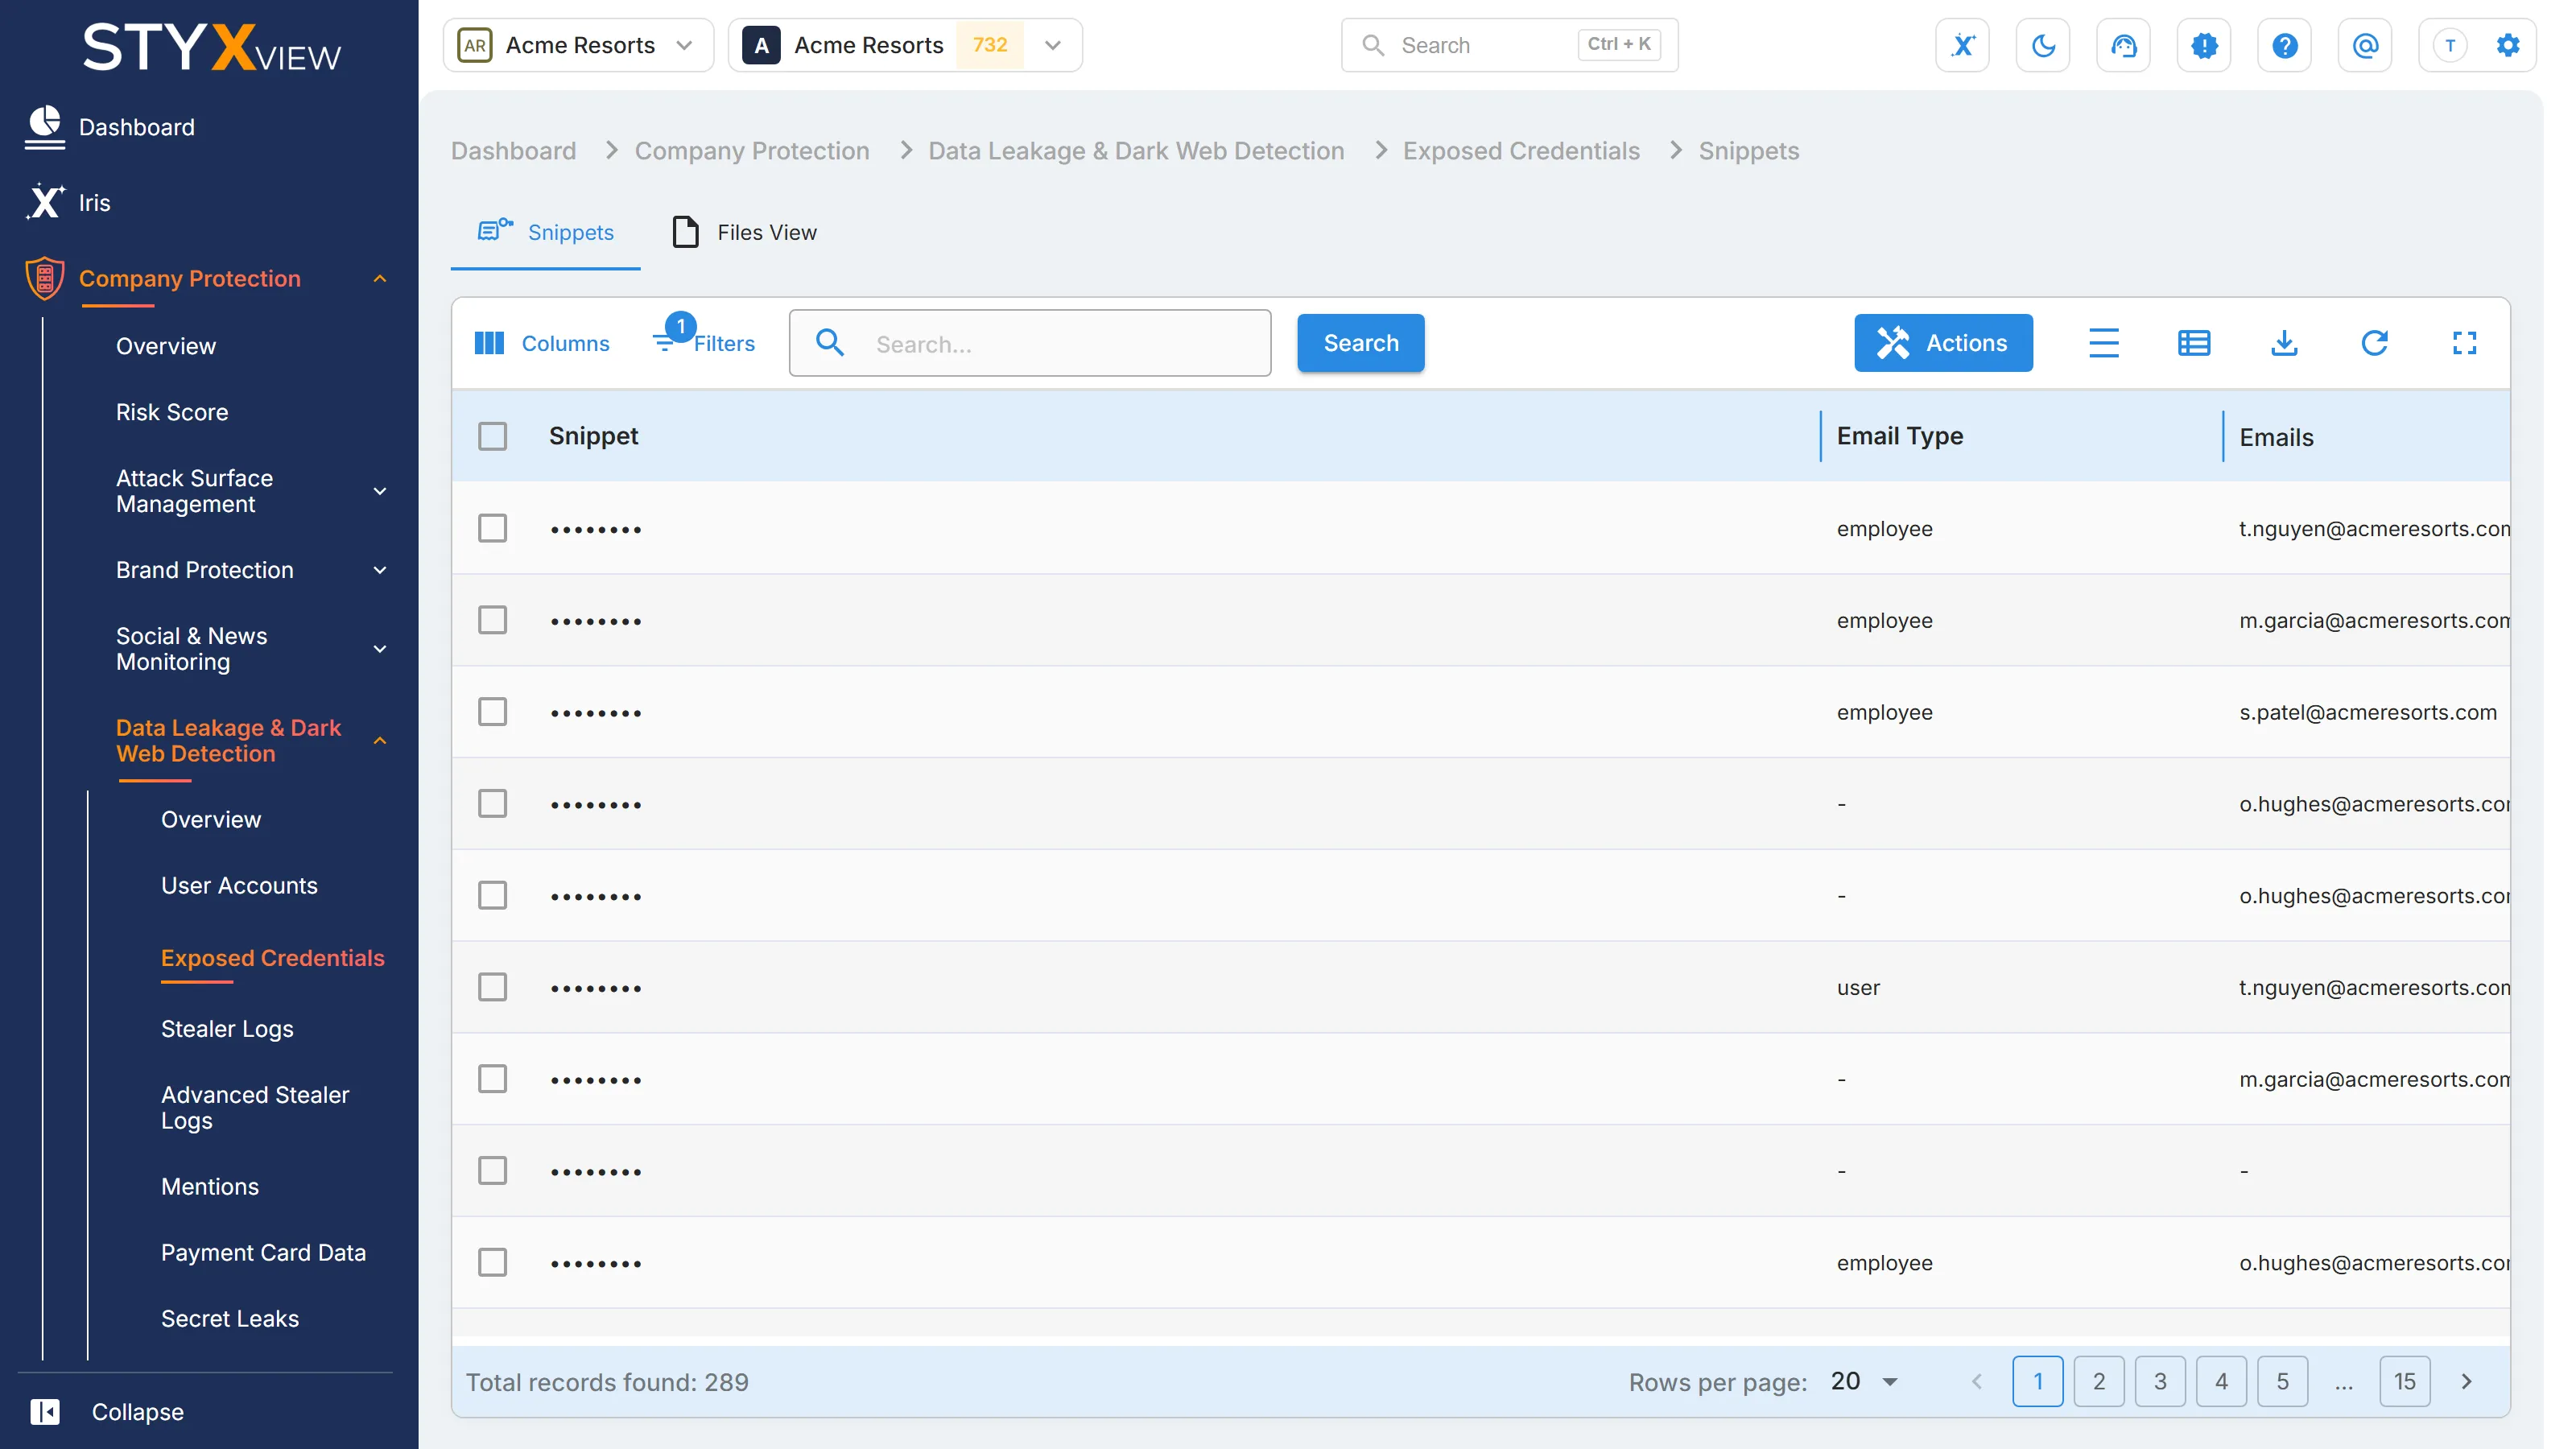
Task: Change rows per page dropdown
Action: pyautogui.click(x=1864, y=1381)
